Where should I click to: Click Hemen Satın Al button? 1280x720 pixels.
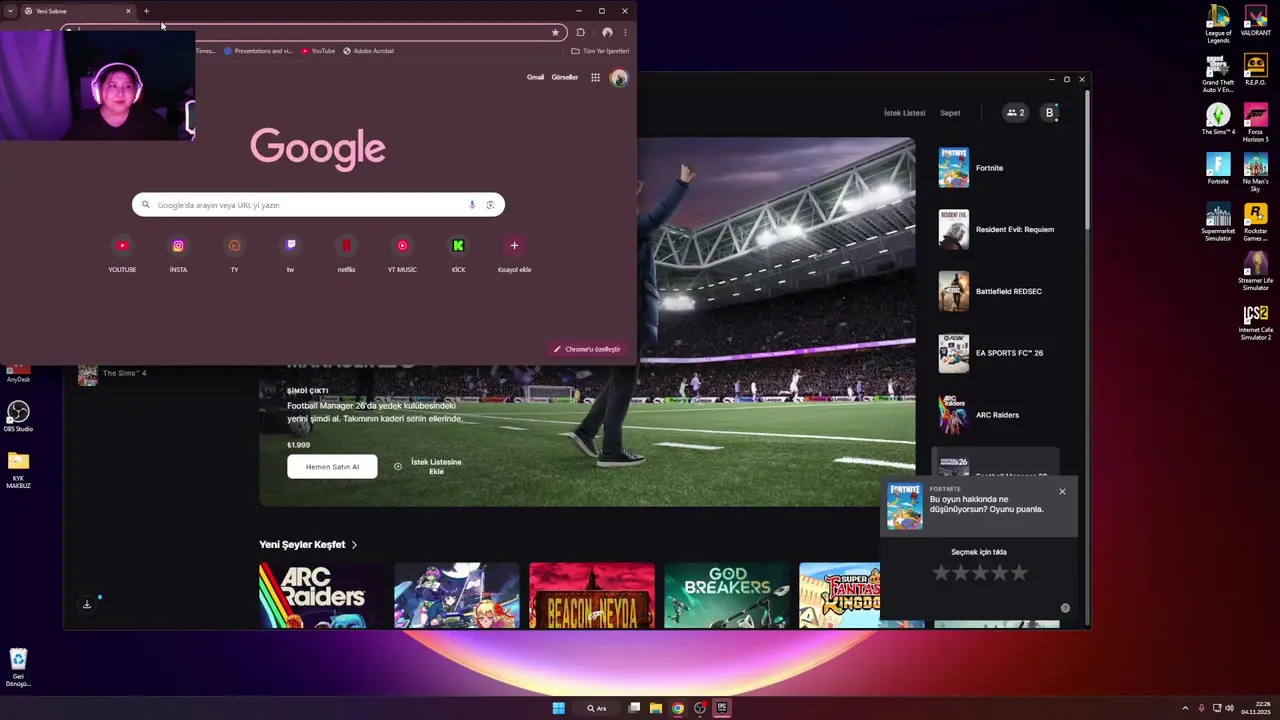point(332,467)
